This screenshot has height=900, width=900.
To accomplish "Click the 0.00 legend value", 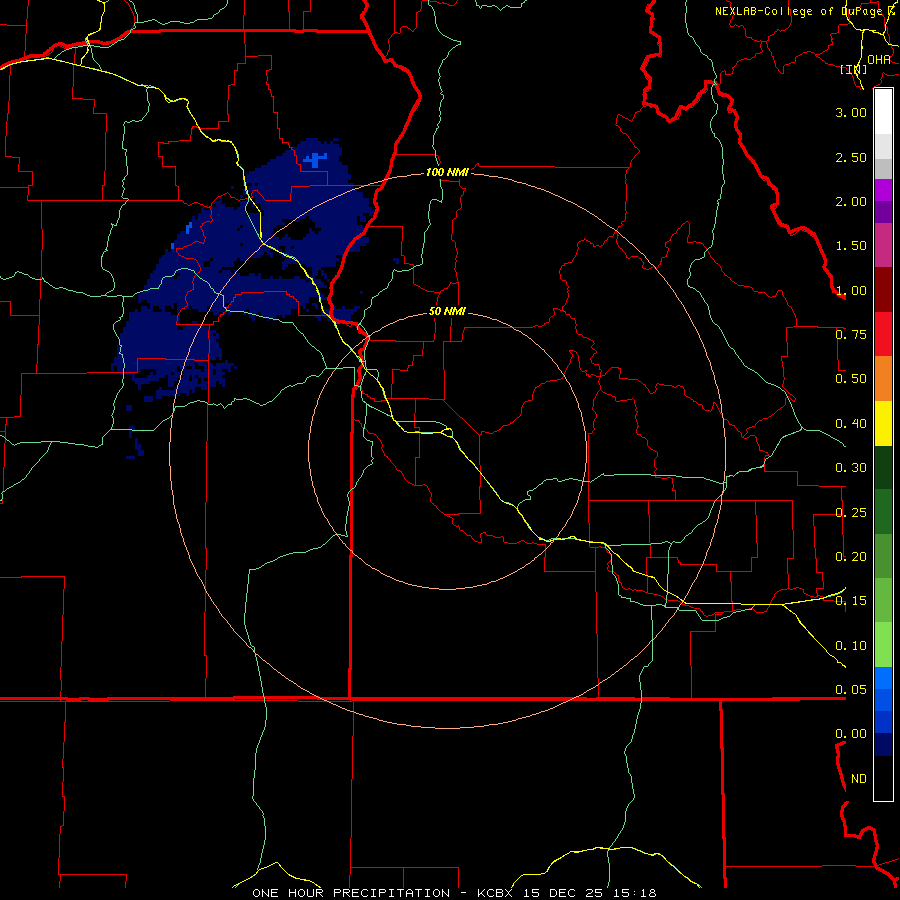I will click(851, 734).
